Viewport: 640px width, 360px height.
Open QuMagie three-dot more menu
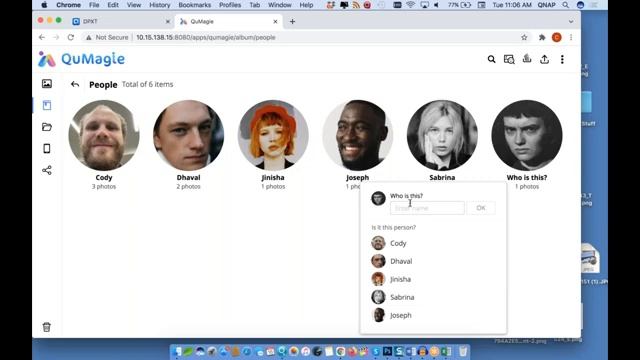pyautogui.click(x=562, y=60)
